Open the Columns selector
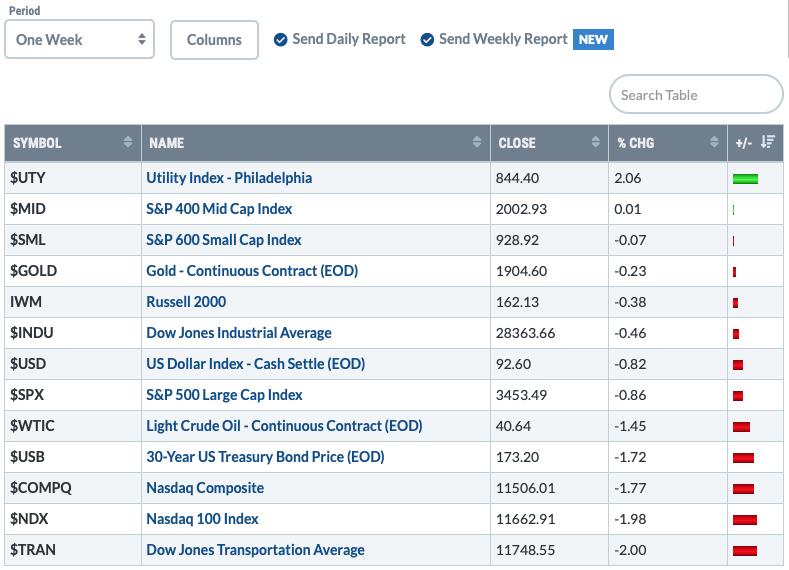 [214, 40]
